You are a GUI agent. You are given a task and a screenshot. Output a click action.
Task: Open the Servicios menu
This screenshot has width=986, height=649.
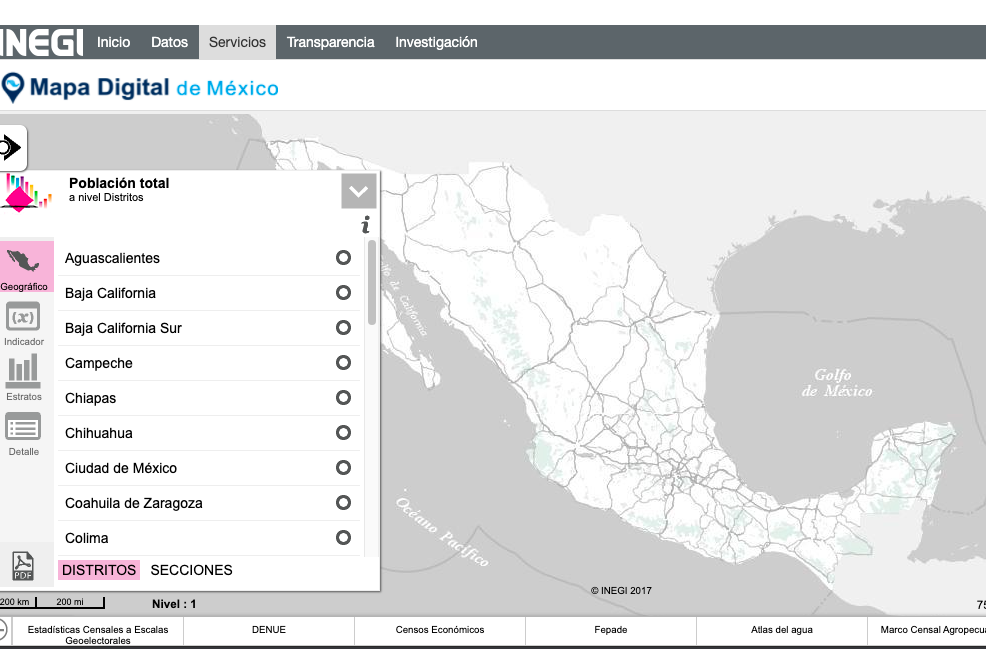[237, 42]
